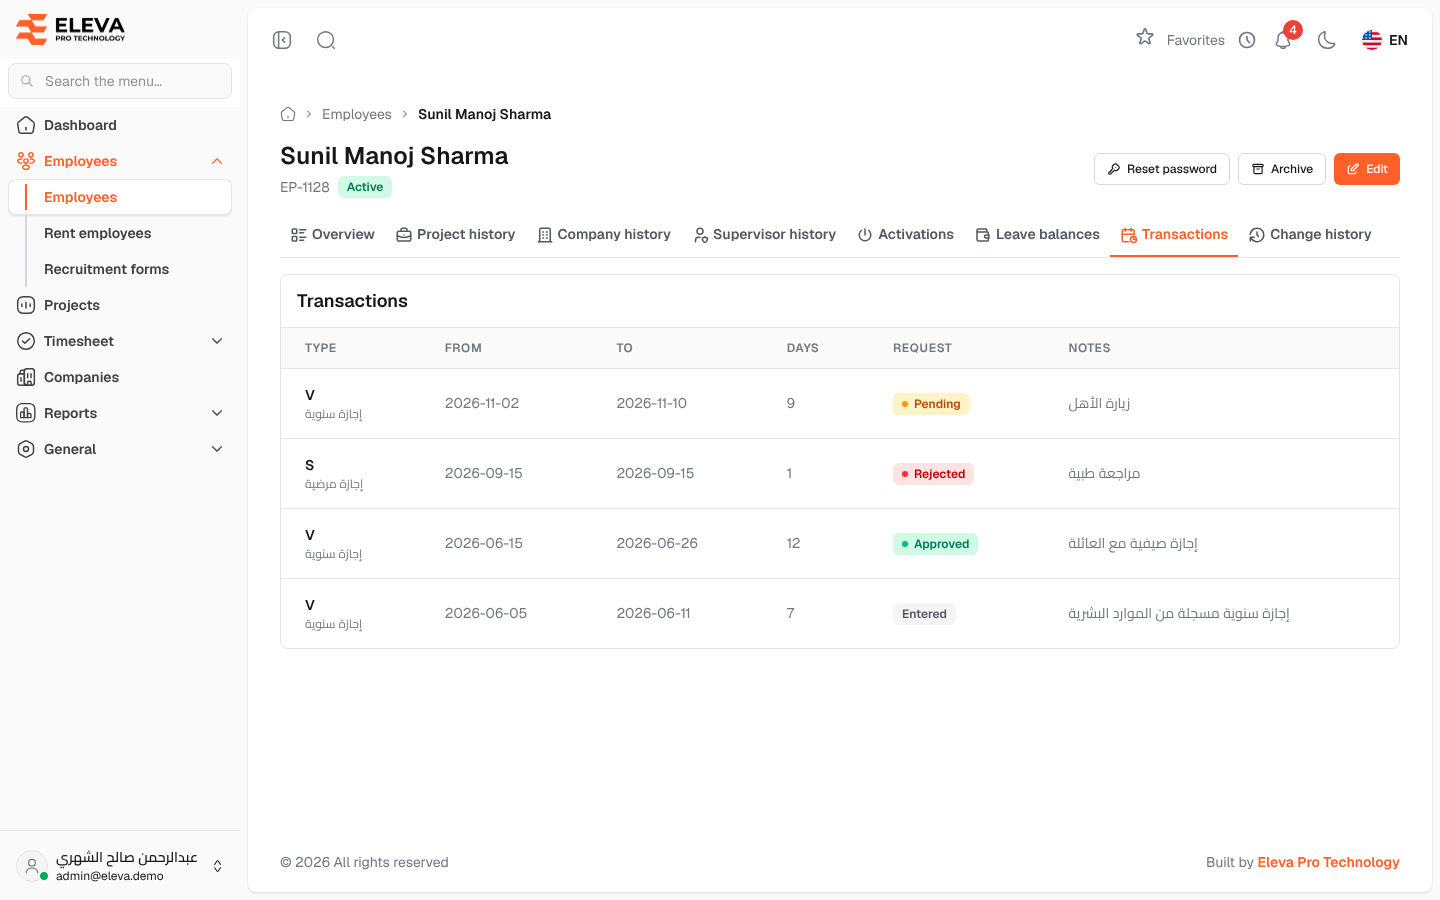
Task: Focus the Search the menu field
Action: pos(120,81)
